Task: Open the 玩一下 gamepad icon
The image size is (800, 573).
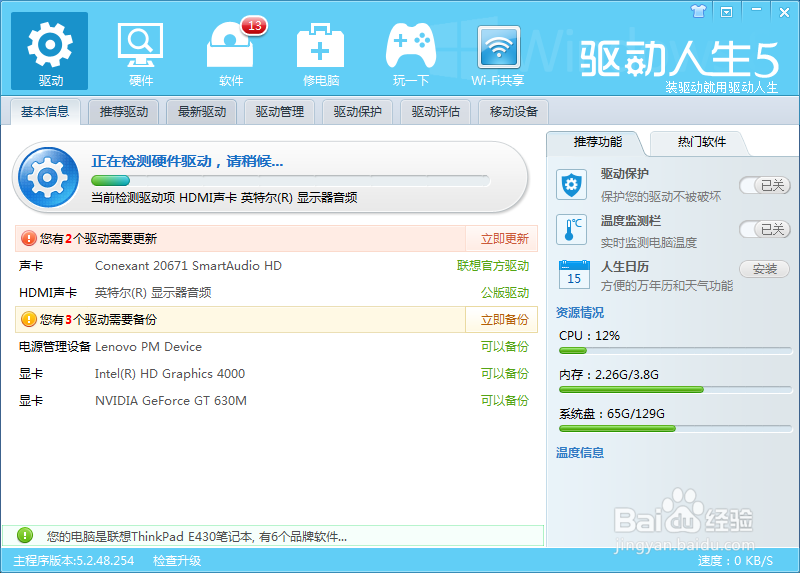Action: (x=411, y=54)
